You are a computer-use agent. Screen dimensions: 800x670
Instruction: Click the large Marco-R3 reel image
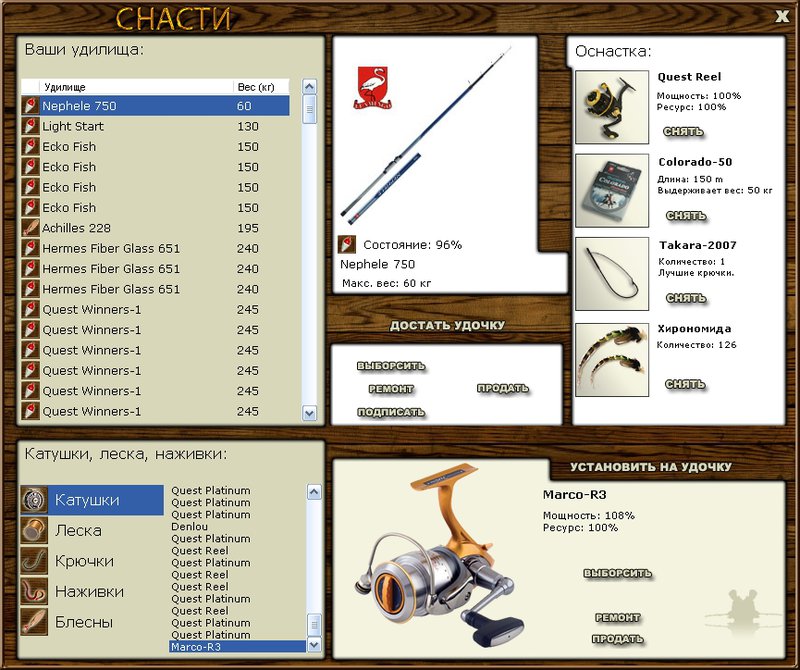tap(440, 554)
